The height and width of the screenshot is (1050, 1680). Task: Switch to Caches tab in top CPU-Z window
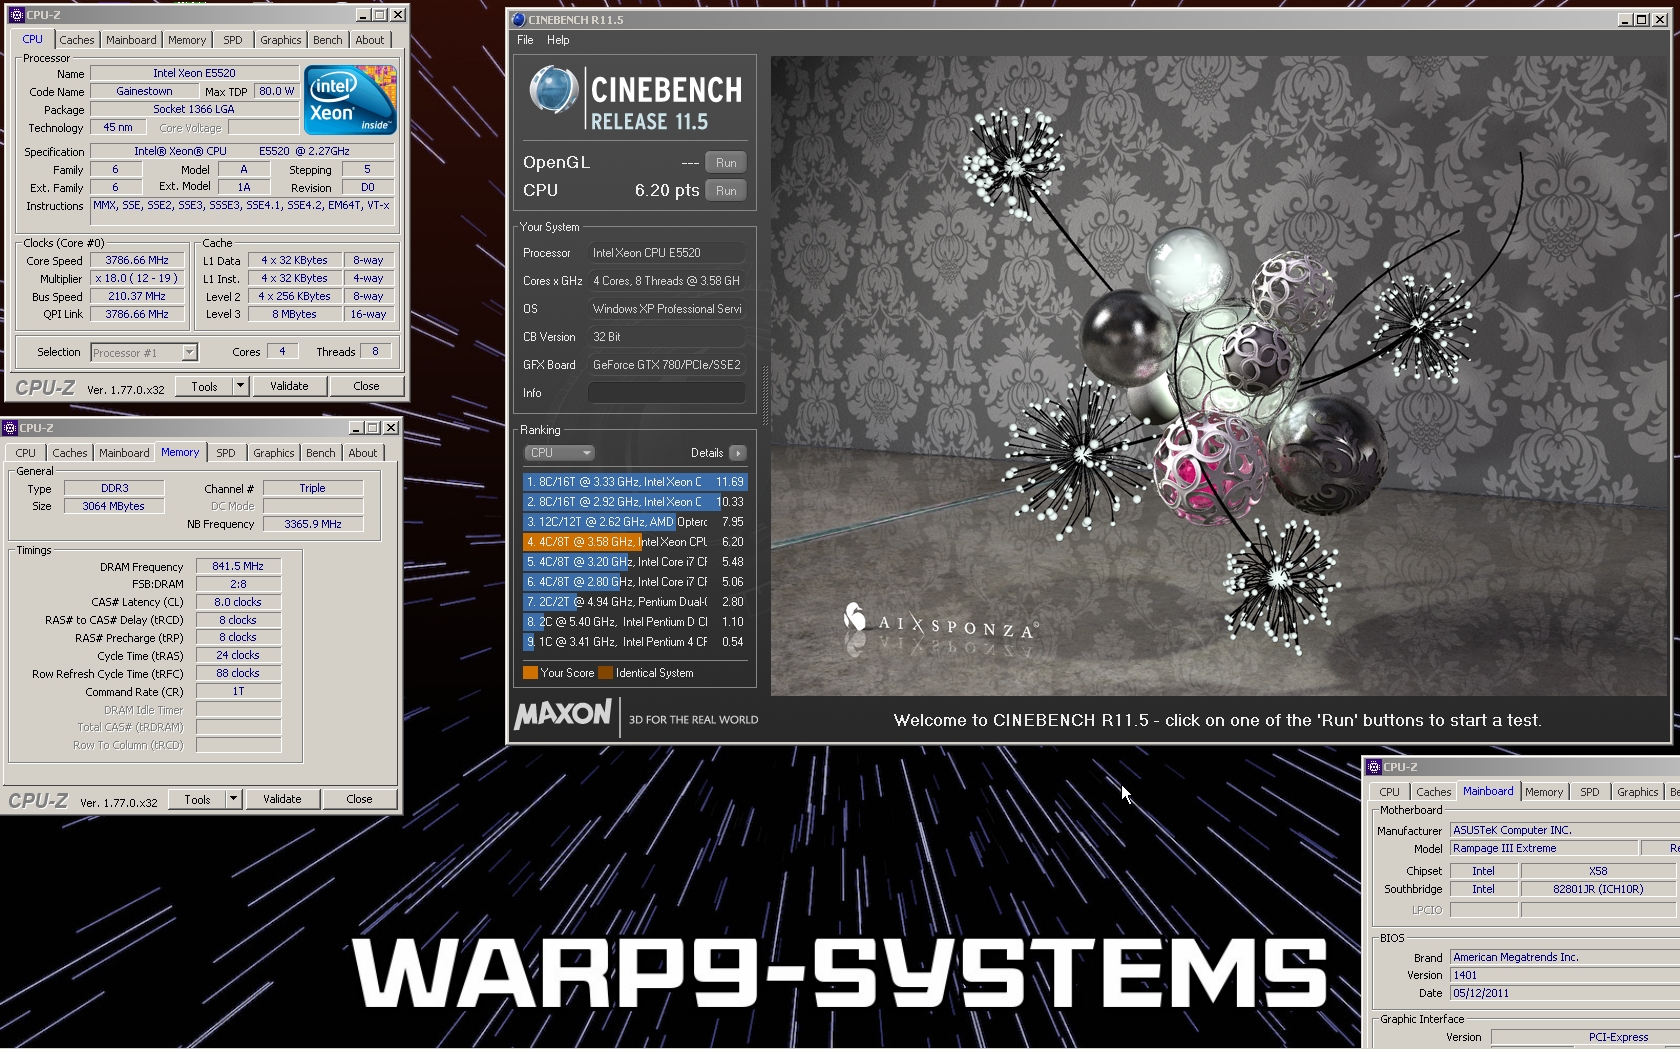coord(76,40)
